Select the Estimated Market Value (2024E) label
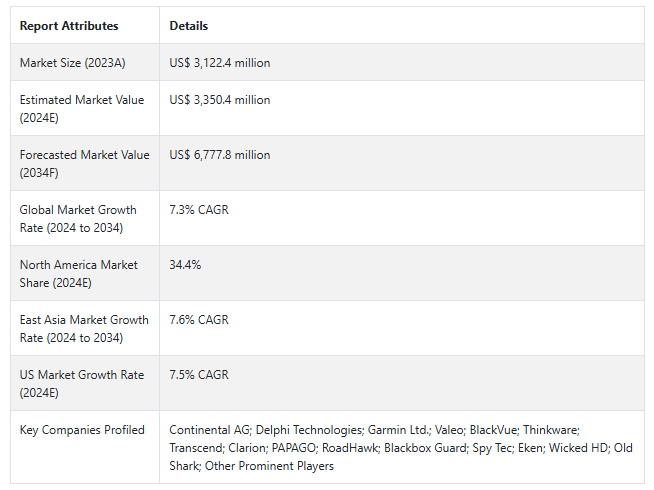The image size is (654, 490). 82,108
